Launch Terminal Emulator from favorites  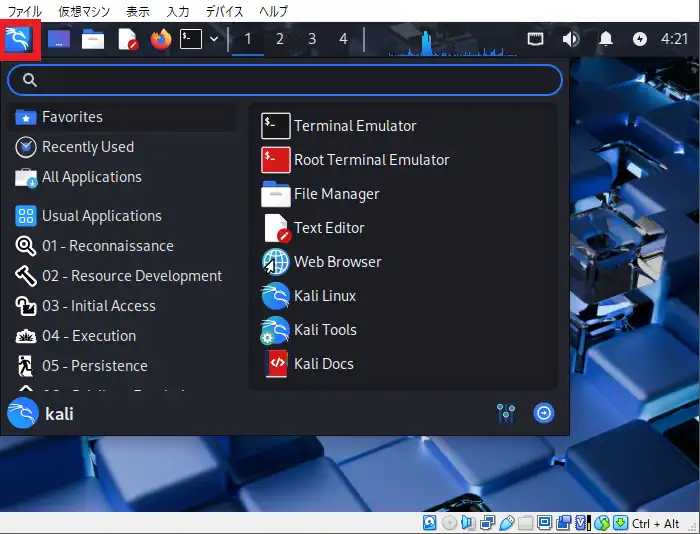(402, 126)
